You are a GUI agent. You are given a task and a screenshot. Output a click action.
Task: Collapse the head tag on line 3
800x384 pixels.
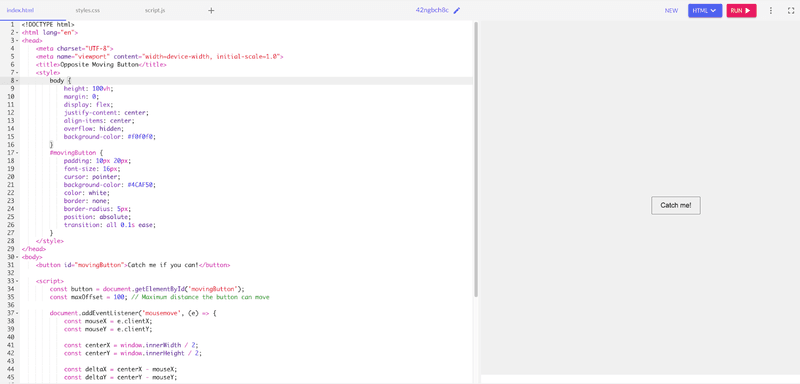pos(17,40)
